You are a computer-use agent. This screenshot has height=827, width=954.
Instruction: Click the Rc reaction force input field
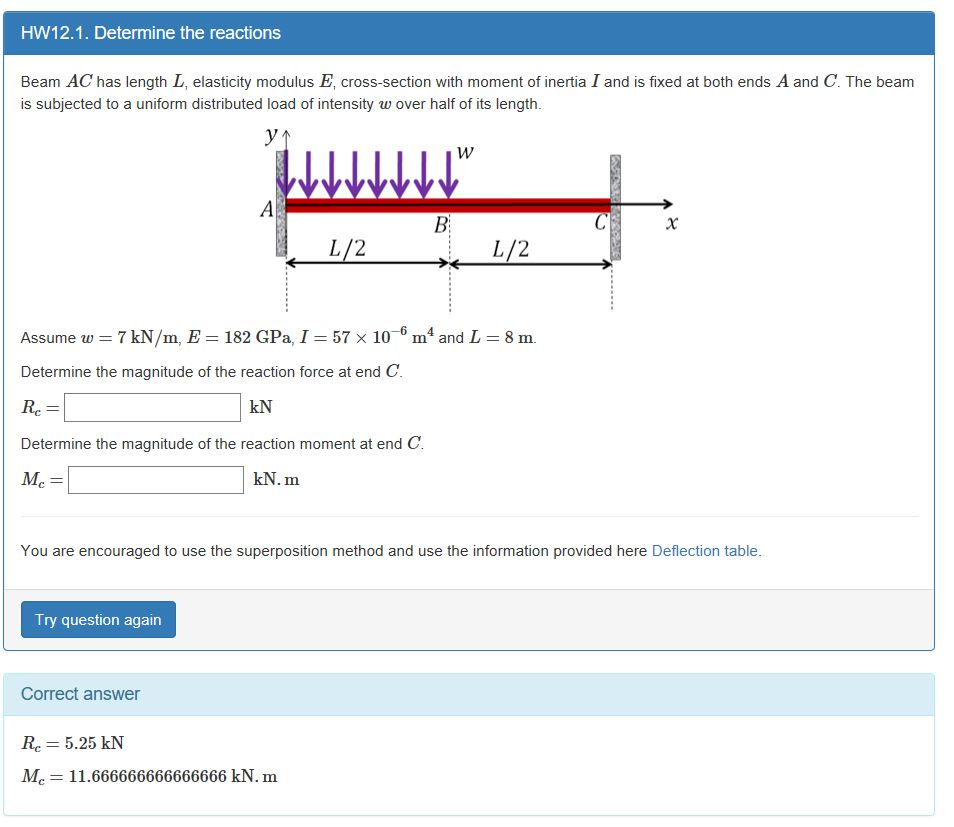click(152, 407)
